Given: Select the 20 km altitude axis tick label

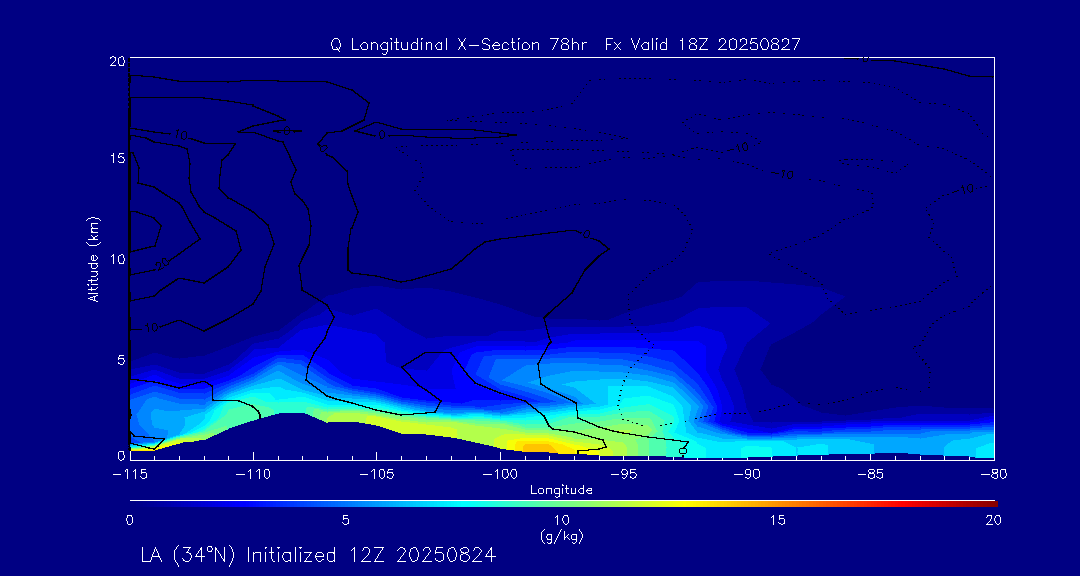Looking at the screenshot, I should [x=115, y=61].
